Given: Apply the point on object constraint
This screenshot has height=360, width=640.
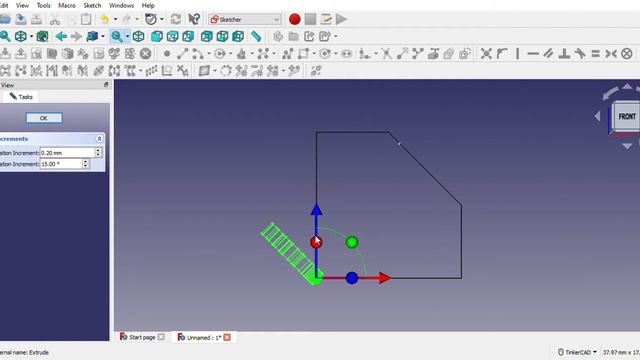Looking at the screenshot, I should tap(502, 53).
